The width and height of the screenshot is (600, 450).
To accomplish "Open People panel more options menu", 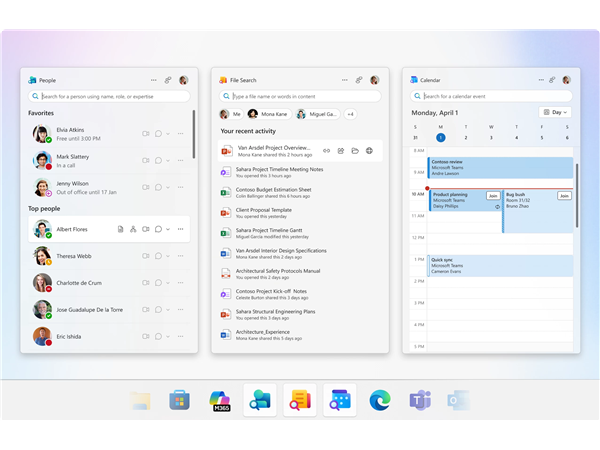I will coord(153,79).
